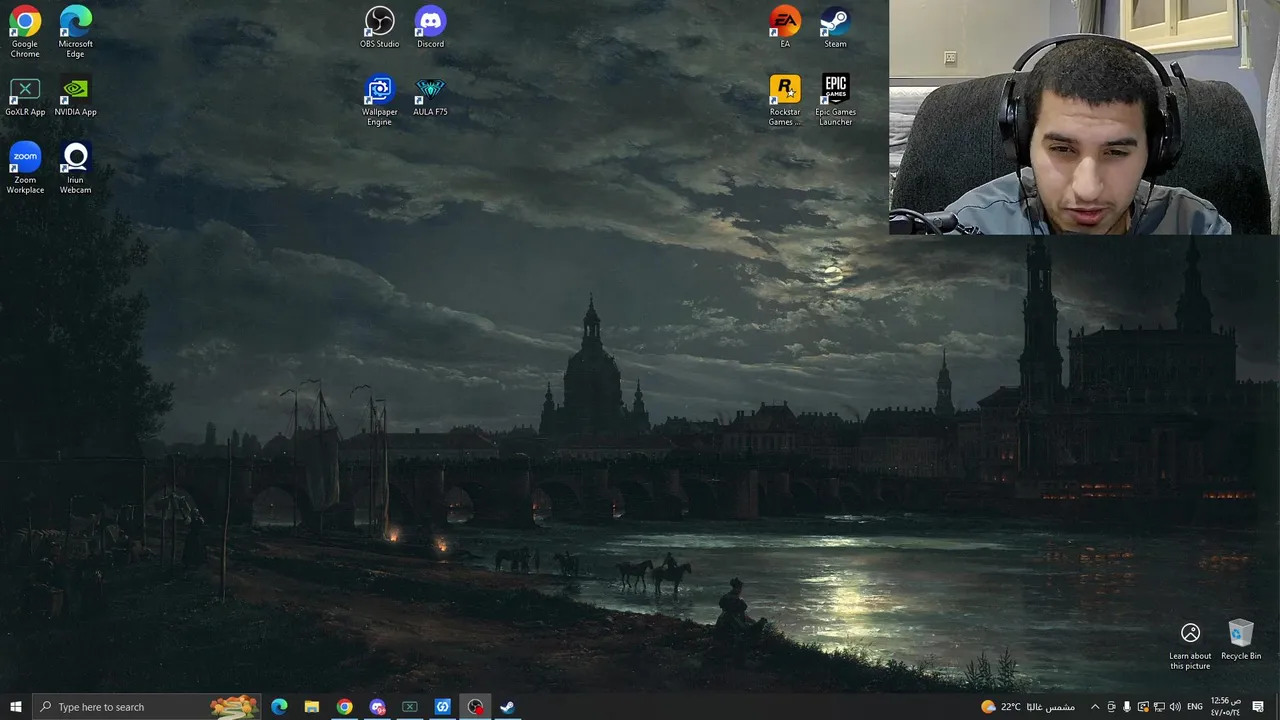The height and width of the screenshot is (720, 1280).
Task: Switch to Discord in the taskbar
Action: 377,707
